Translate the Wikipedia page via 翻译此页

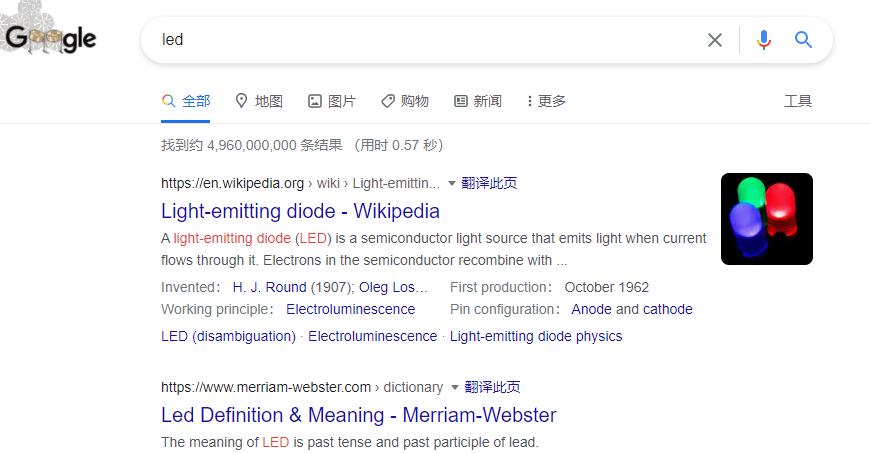click(490, 183)
